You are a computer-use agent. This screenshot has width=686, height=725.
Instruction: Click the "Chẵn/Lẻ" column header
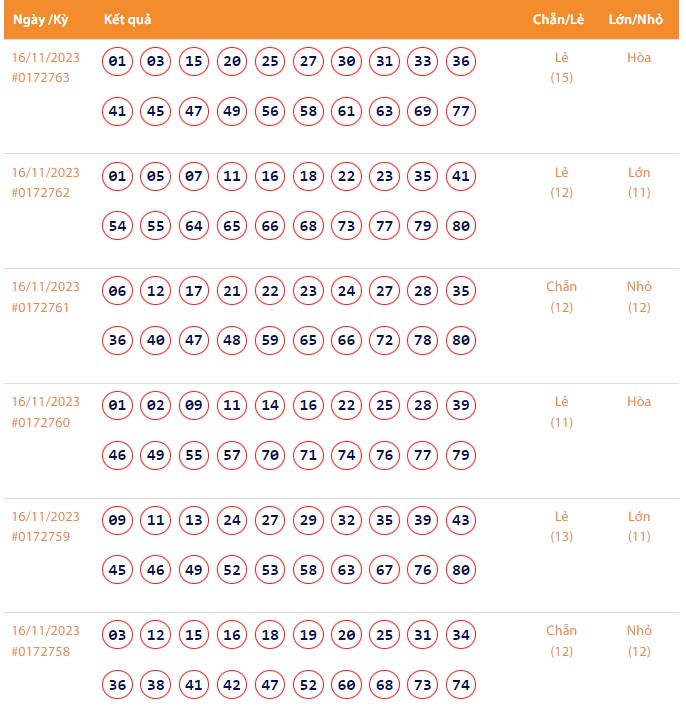559,20
